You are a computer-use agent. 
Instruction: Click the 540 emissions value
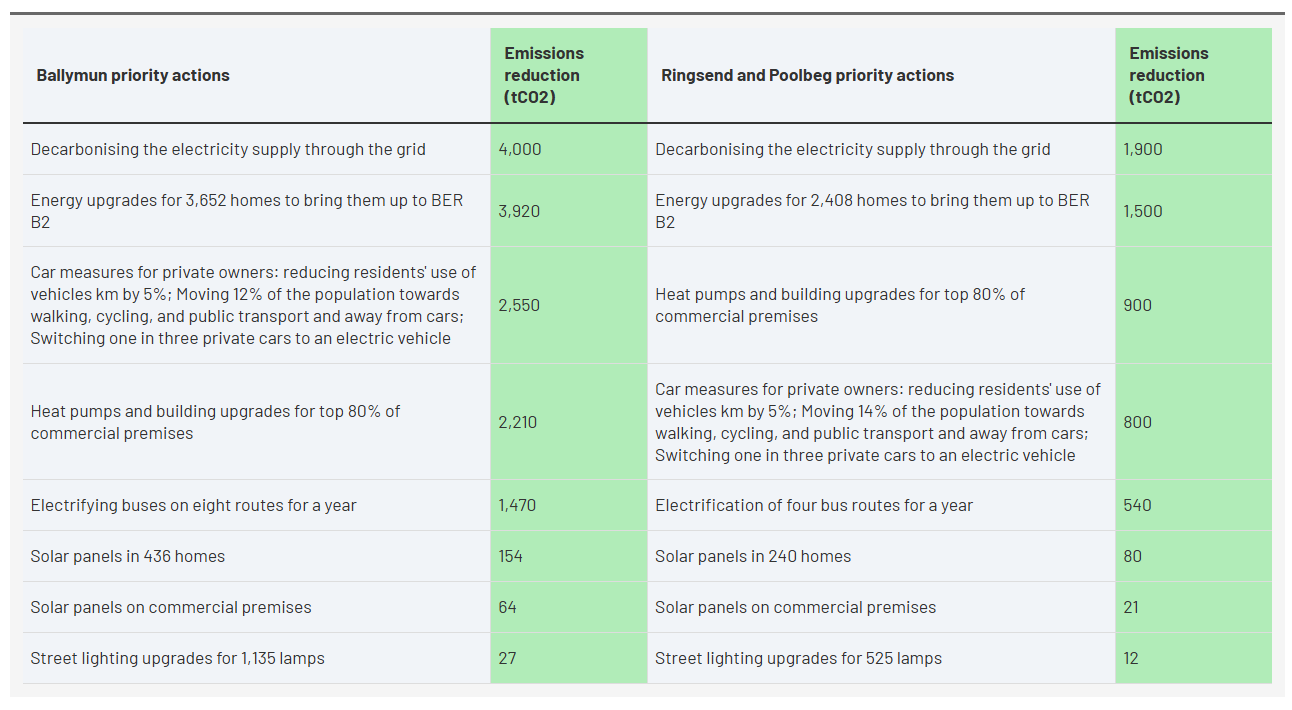(1137, 505)
